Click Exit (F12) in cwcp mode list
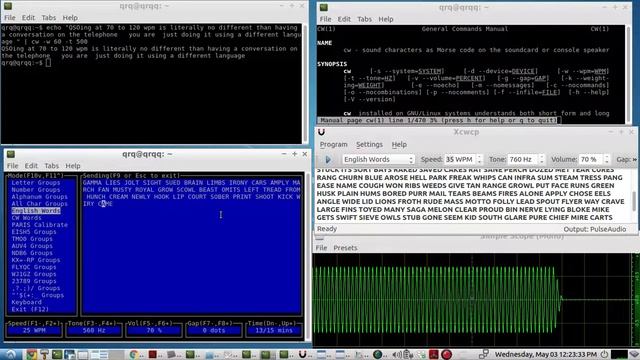The image size is (640, 360). [x=30, y=309]
